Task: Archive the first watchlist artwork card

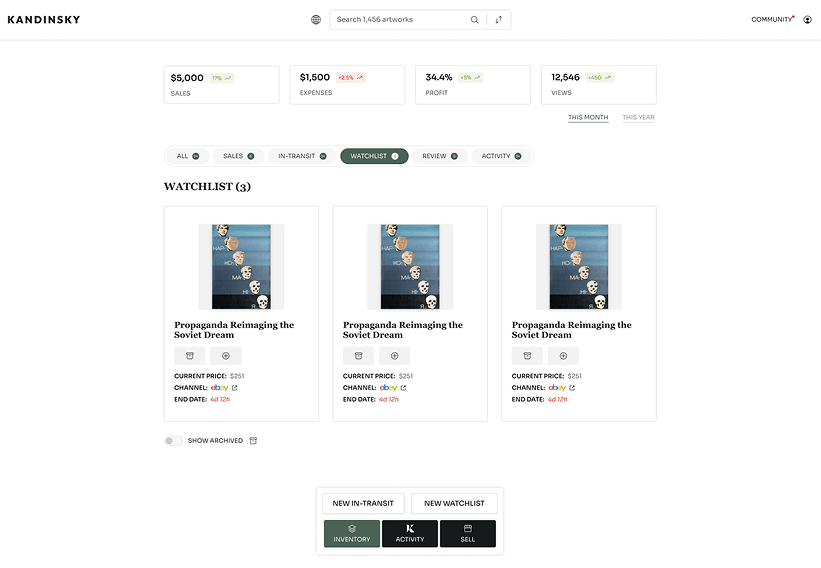Action: coord(189,356)
